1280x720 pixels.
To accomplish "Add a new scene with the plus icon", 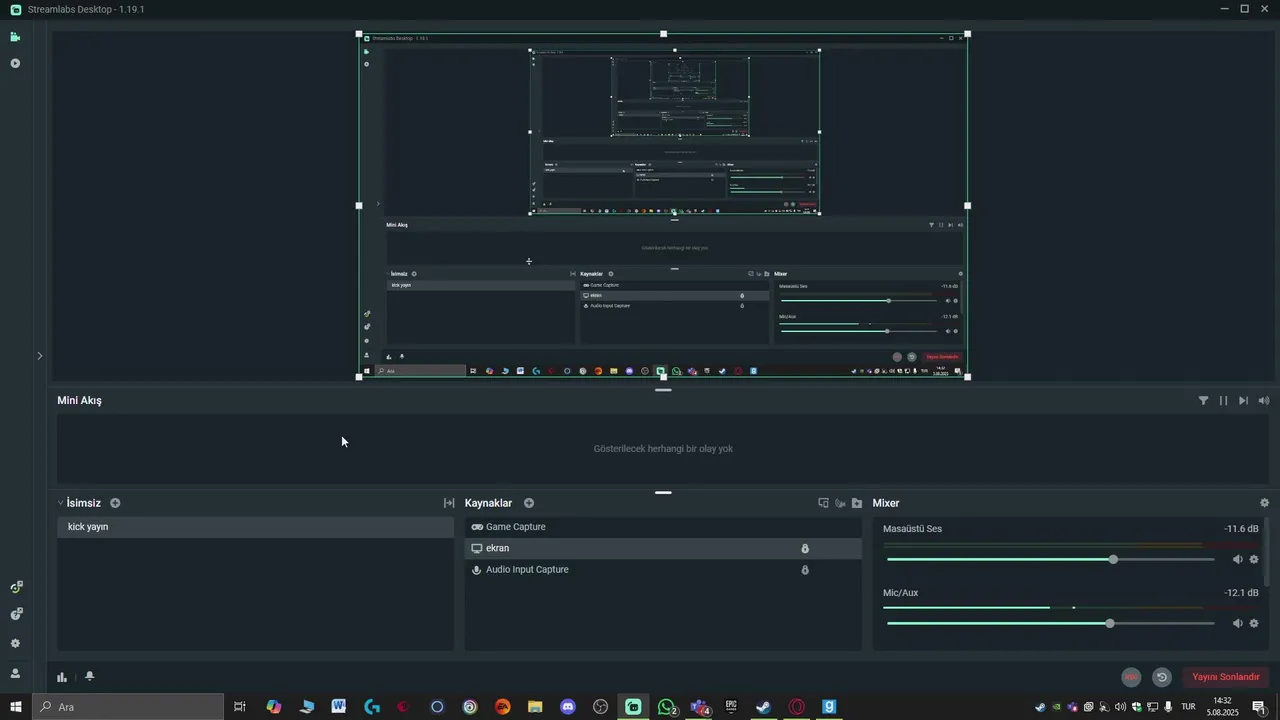I will [x=115, y=503].
